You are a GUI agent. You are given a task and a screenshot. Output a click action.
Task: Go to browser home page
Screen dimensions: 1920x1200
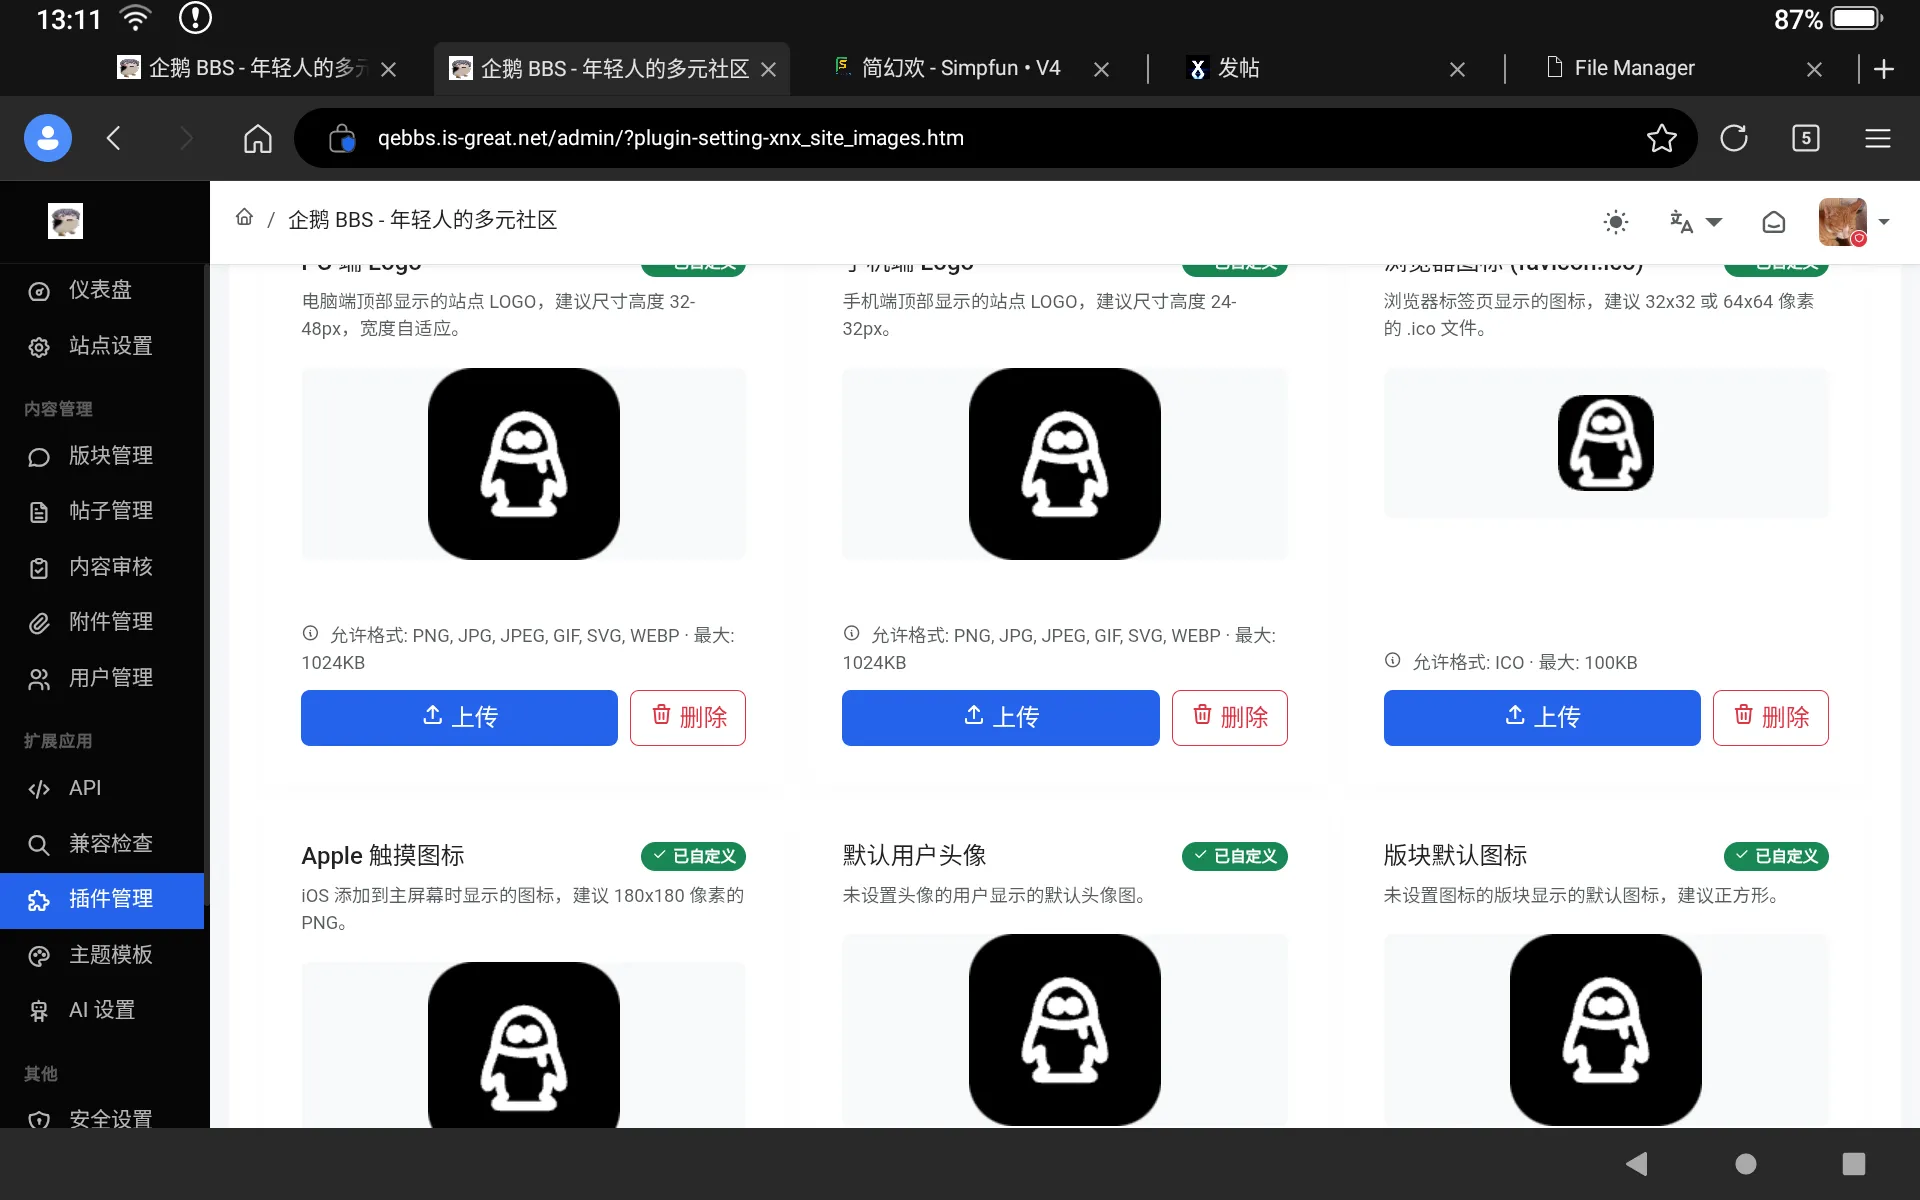pos(258,138)
